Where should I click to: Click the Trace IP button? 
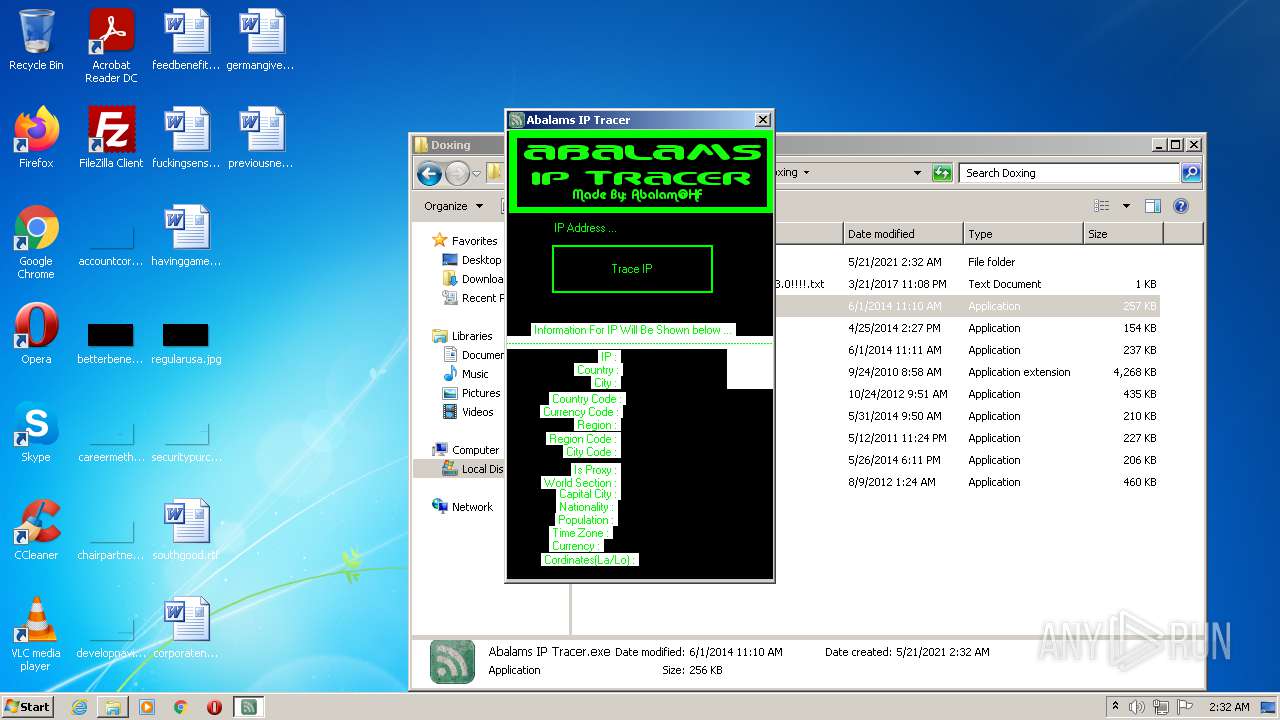click(x=632, y=269)
